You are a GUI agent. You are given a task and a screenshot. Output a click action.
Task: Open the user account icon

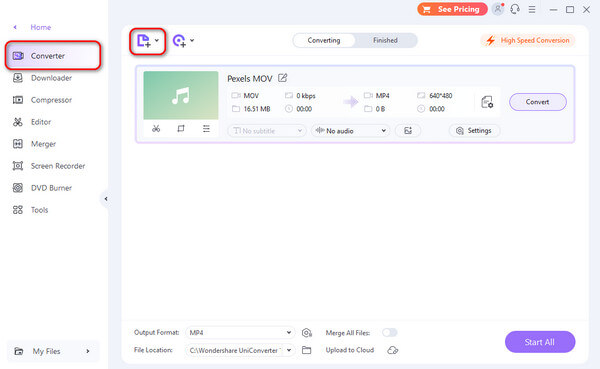pos(497,9)
